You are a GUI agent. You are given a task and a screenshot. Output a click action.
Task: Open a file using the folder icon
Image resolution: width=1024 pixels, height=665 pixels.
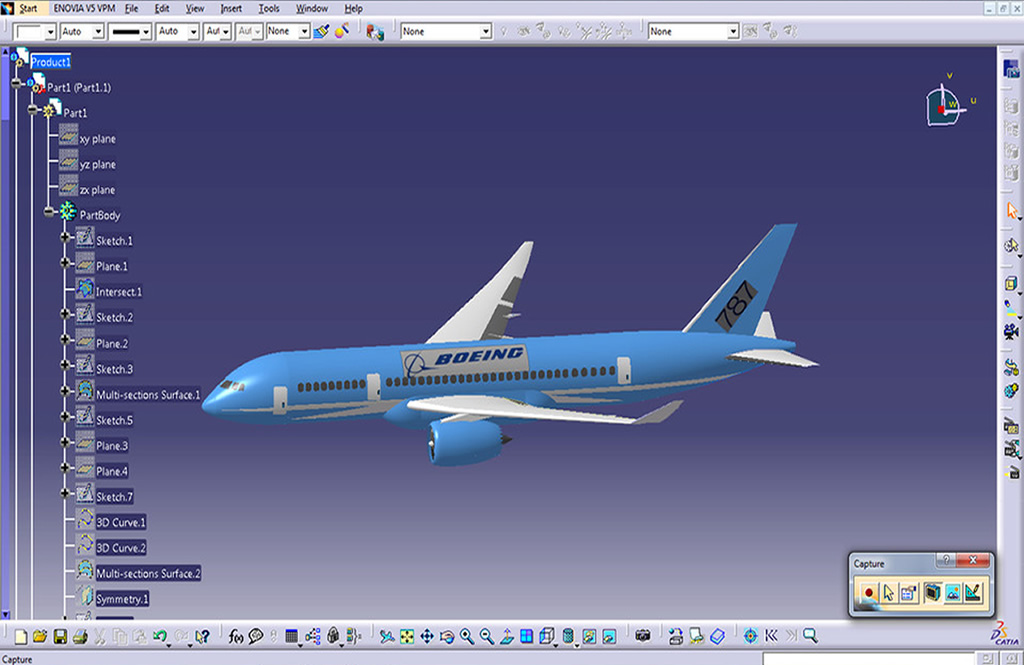tap(40, 636)
